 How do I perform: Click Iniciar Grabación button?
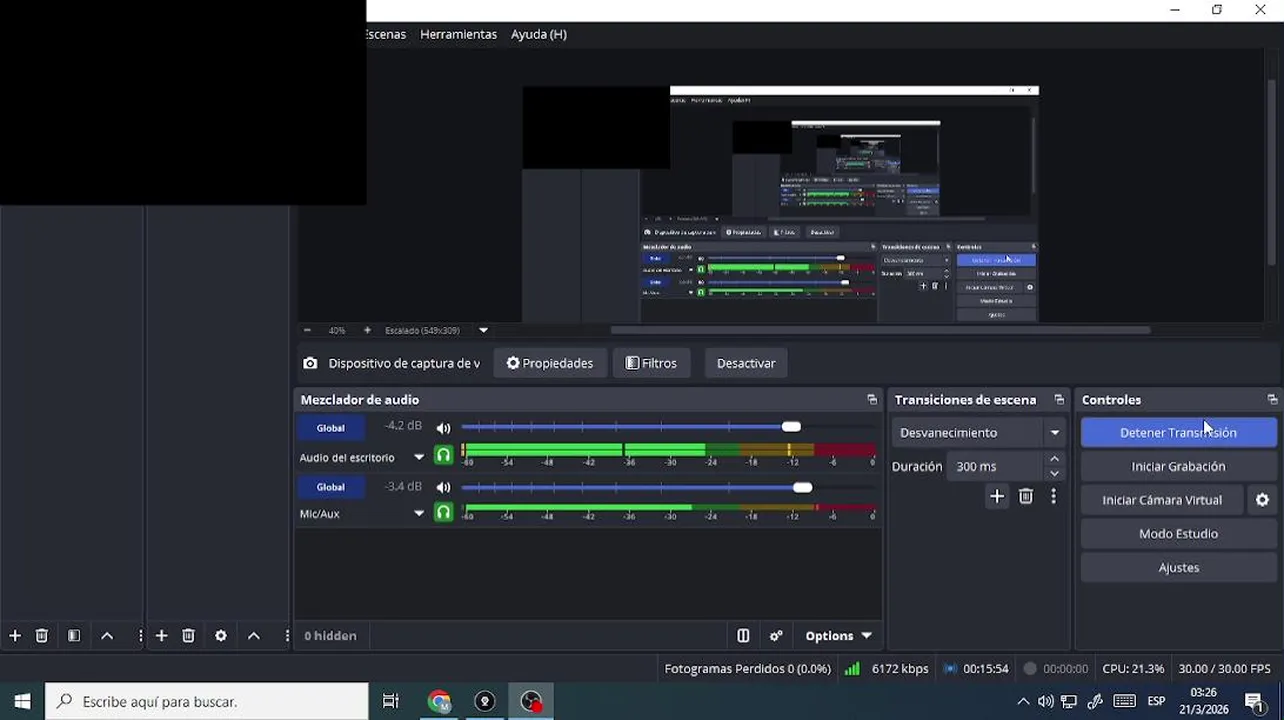click(1179, 467)
